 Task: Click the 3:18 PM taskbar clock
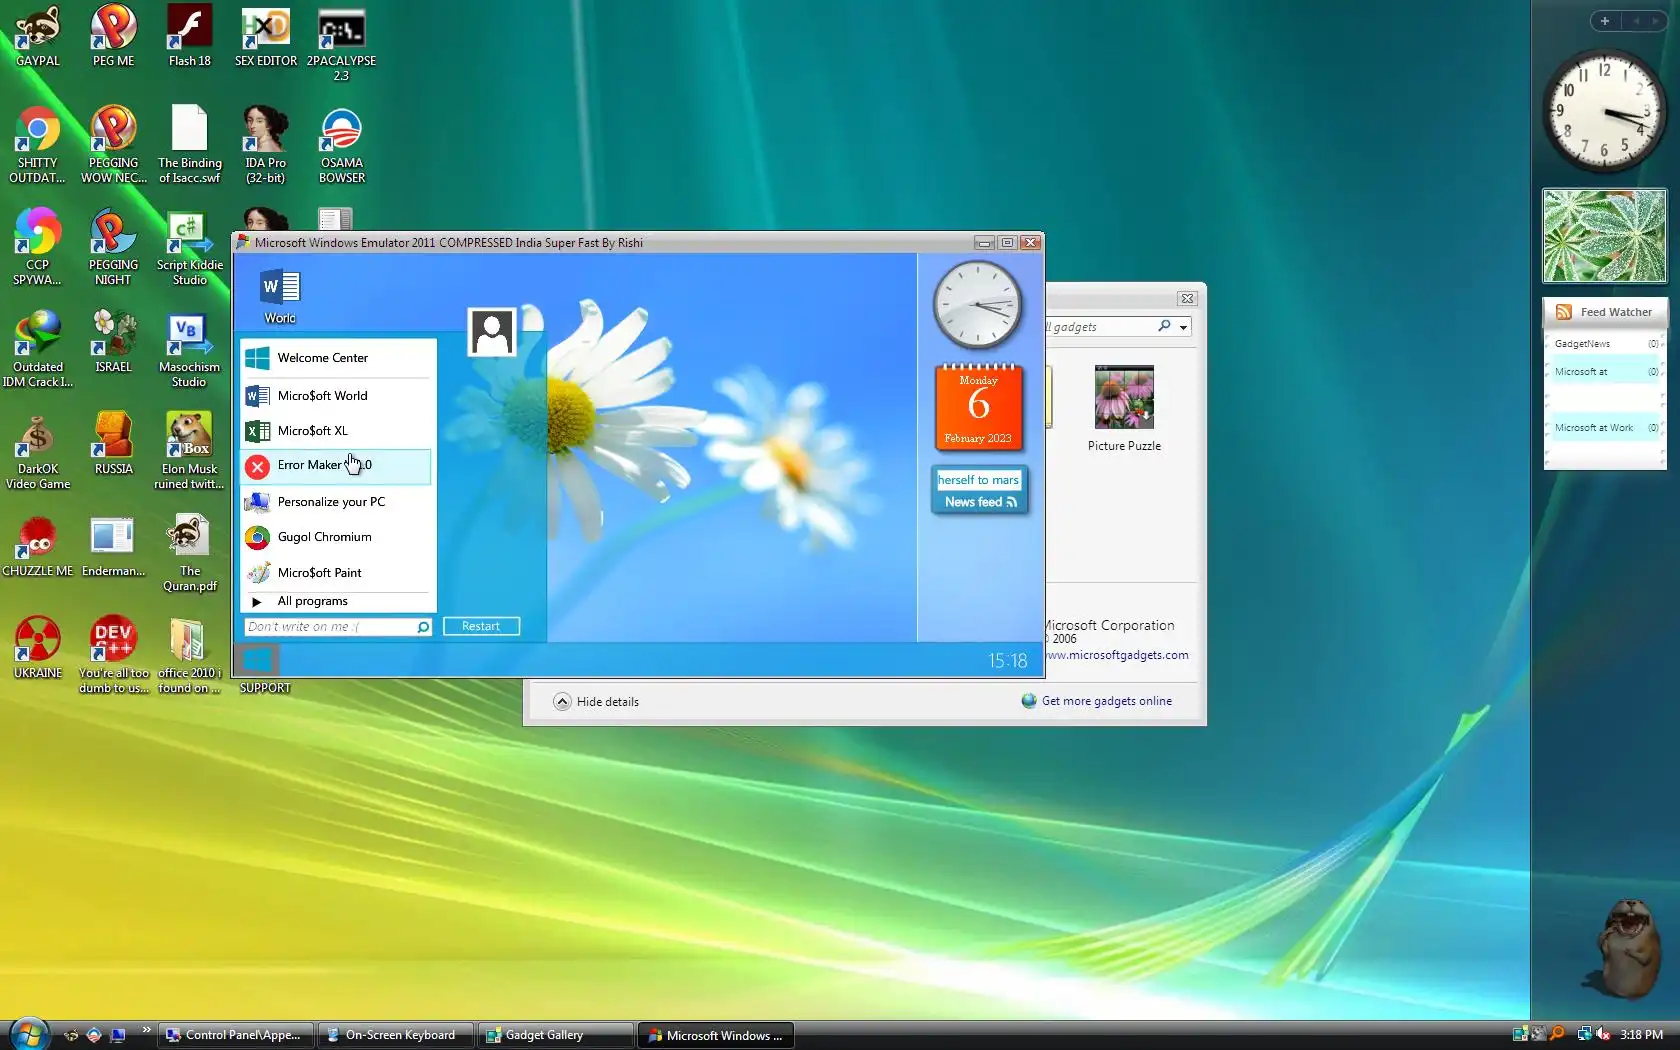pyautogui.click(x=1642, y=1035)
